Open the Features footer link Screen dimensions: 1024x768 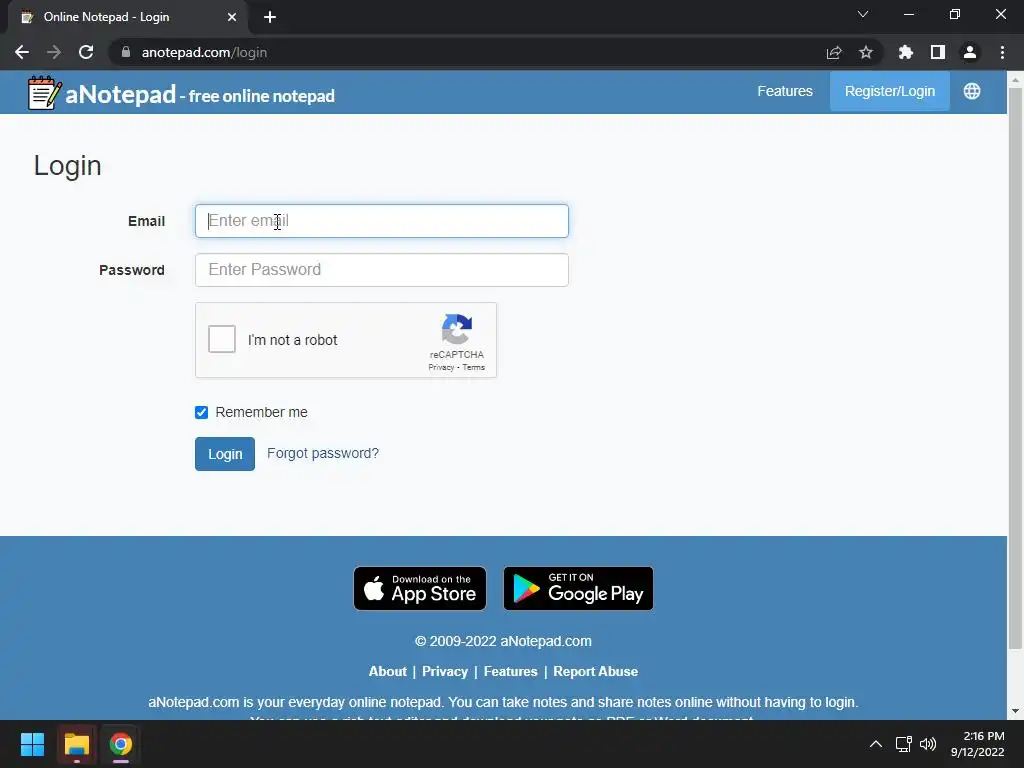pyautogui.click(x=511, y=671)
